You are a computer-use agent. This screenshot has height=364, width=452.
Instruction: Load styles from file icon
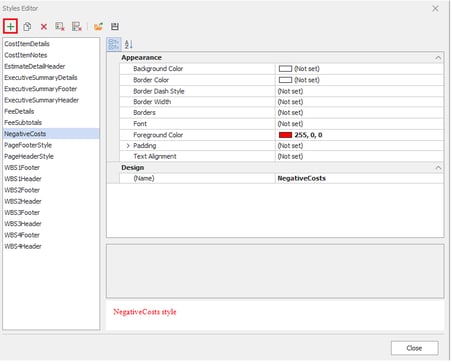(x=98, y=26)
